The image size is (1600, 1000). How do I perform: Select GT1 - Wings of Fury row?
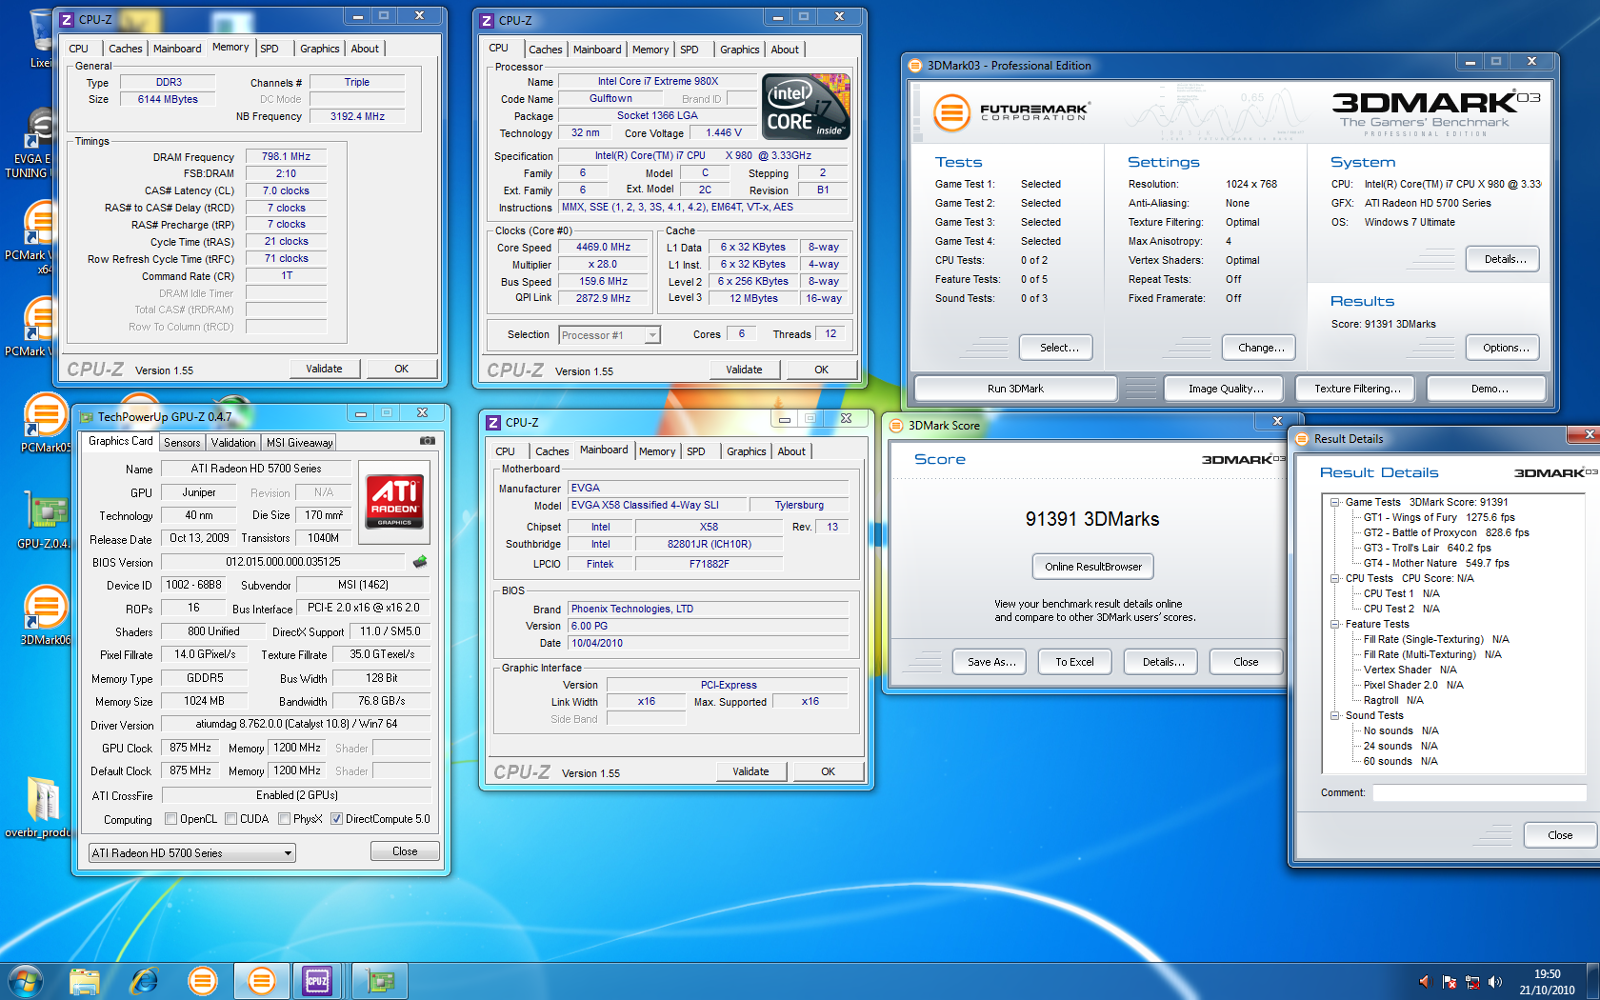1438,517
